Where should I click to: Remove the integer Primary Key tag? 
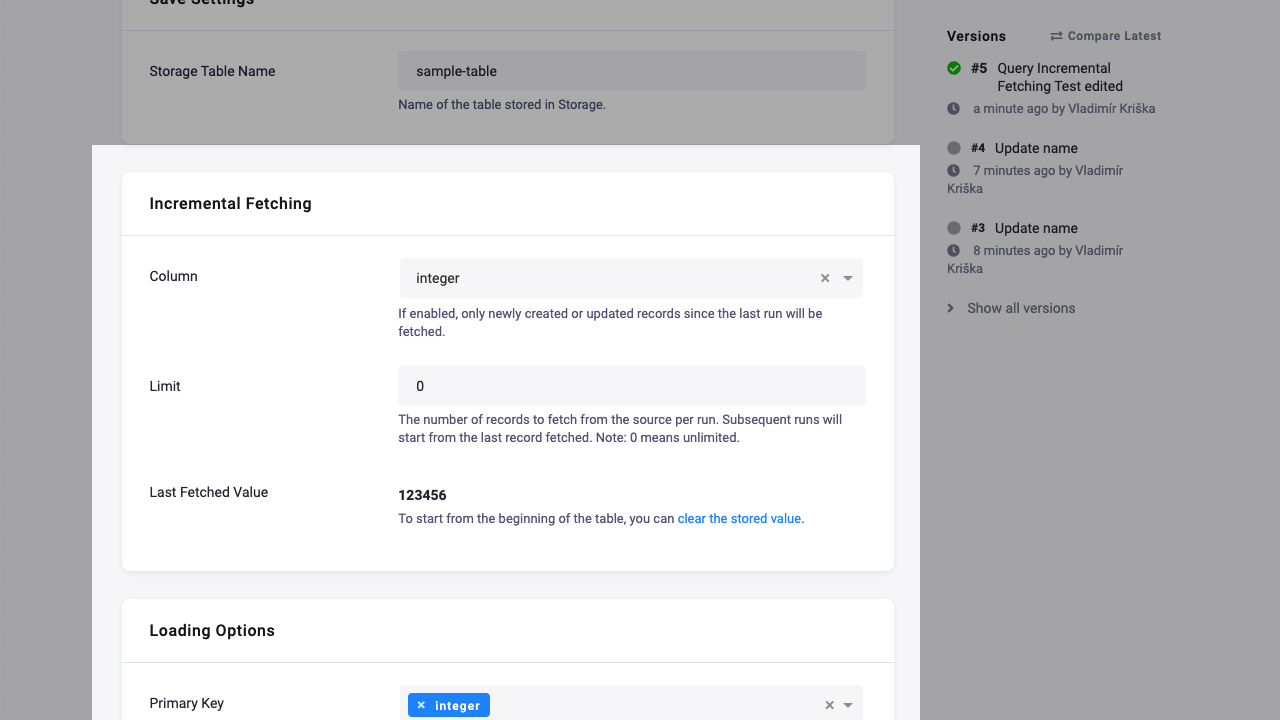[x=420, y=705]
